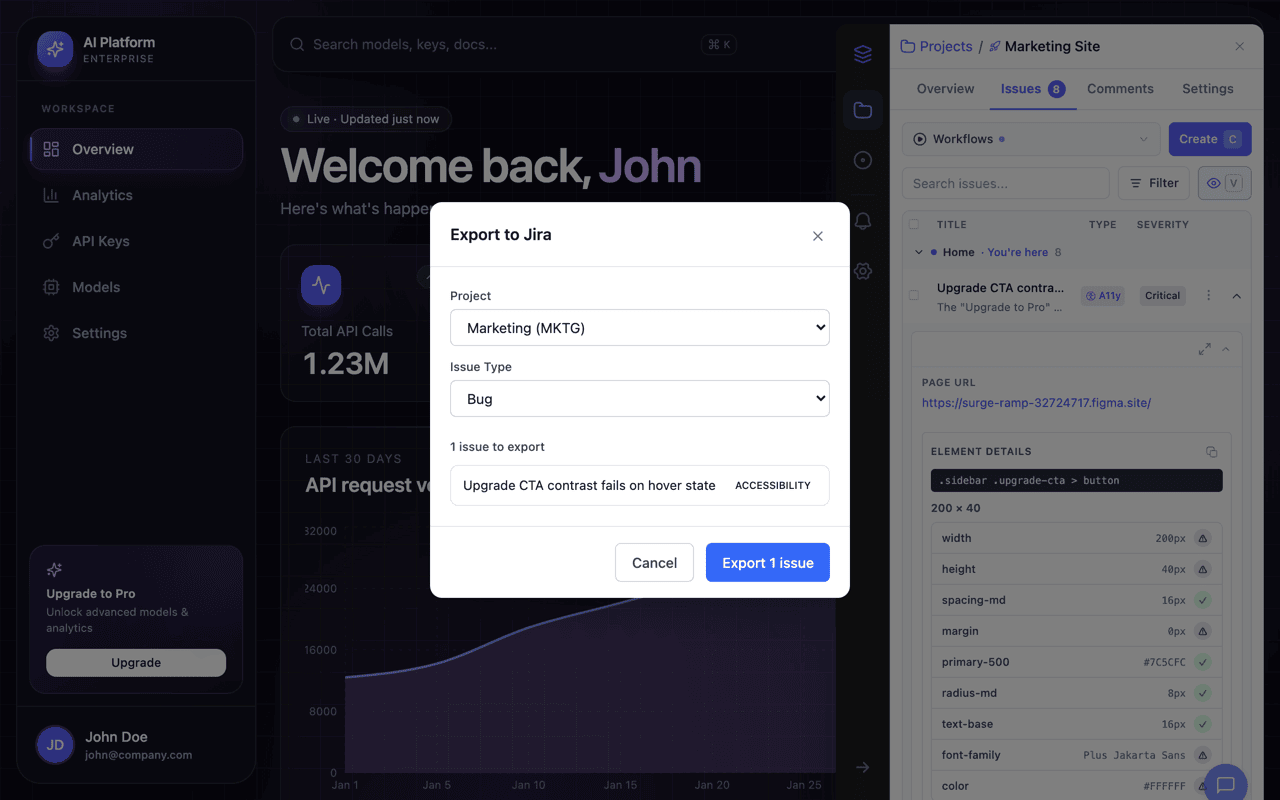The height and width of the screenshot is (800, 1280).
Task: Click the layers stack icon in the icon rail
Action: (x=863, y=55)
